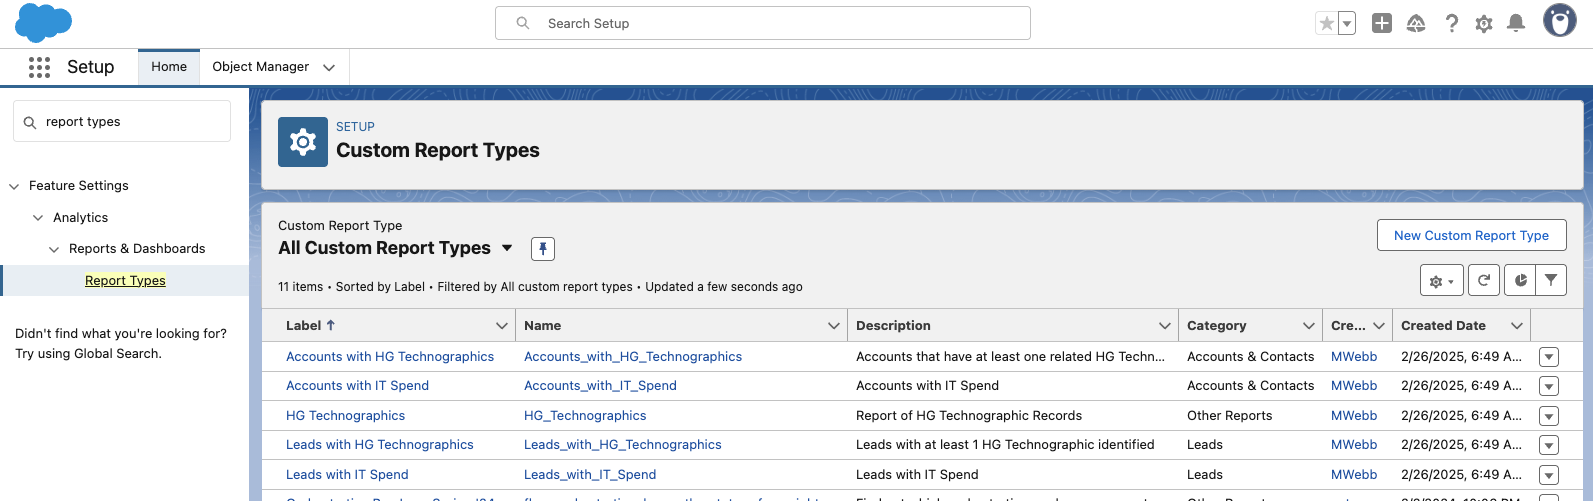Collapse the Feature Settings tree node
The width and height of the screenshot is (1593, 501).
14,186
